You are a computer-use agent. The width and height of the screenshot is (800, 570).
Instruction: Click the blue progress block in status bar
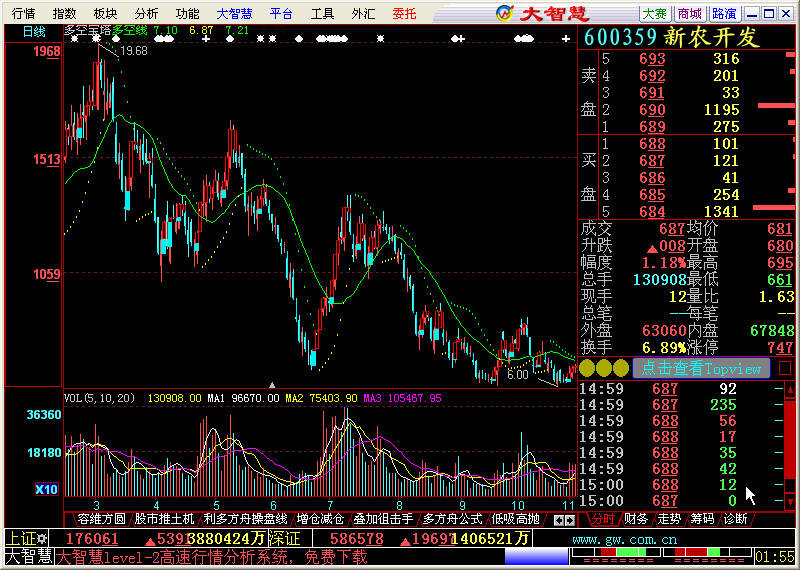pyautogui.click(x=536, y=556)
